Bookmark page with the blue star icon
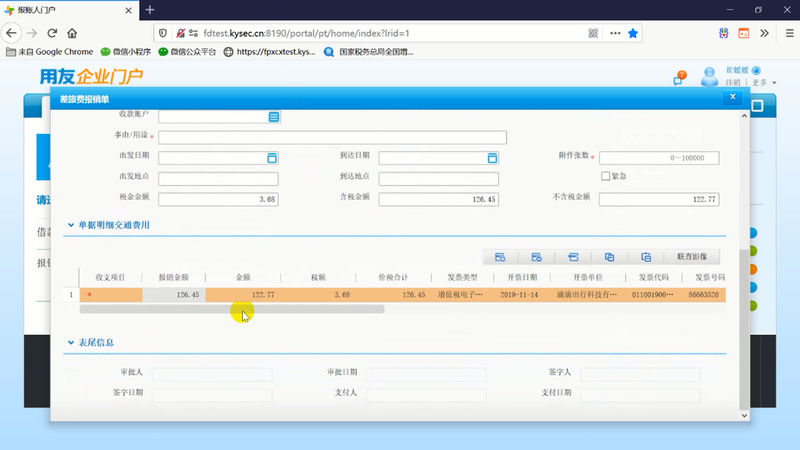Image resolution: width=800 pixels, height=450 pixels. [x=633, y=33]
